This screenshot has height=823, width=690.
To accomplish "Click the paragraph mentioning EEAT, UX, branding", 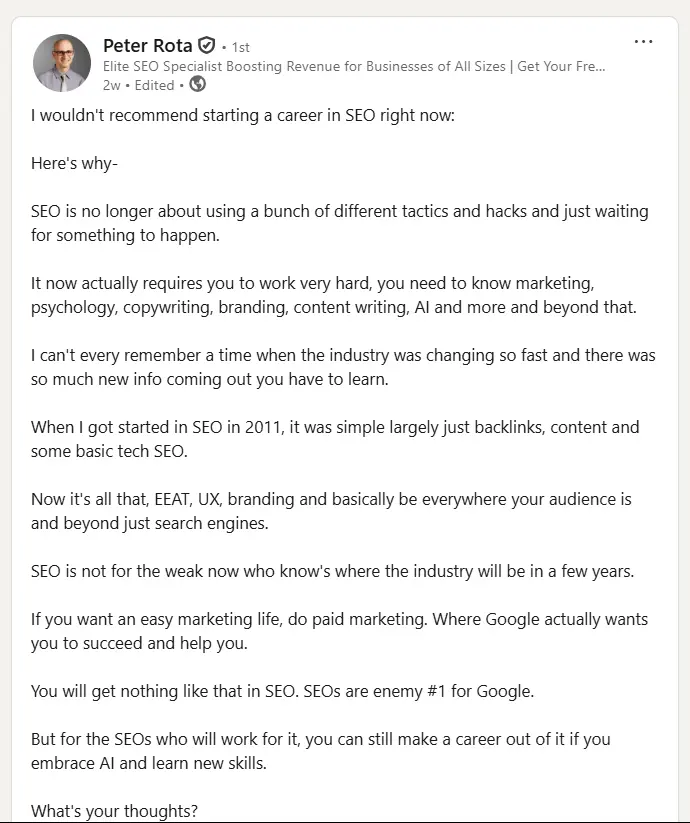I will click(331, 511).
